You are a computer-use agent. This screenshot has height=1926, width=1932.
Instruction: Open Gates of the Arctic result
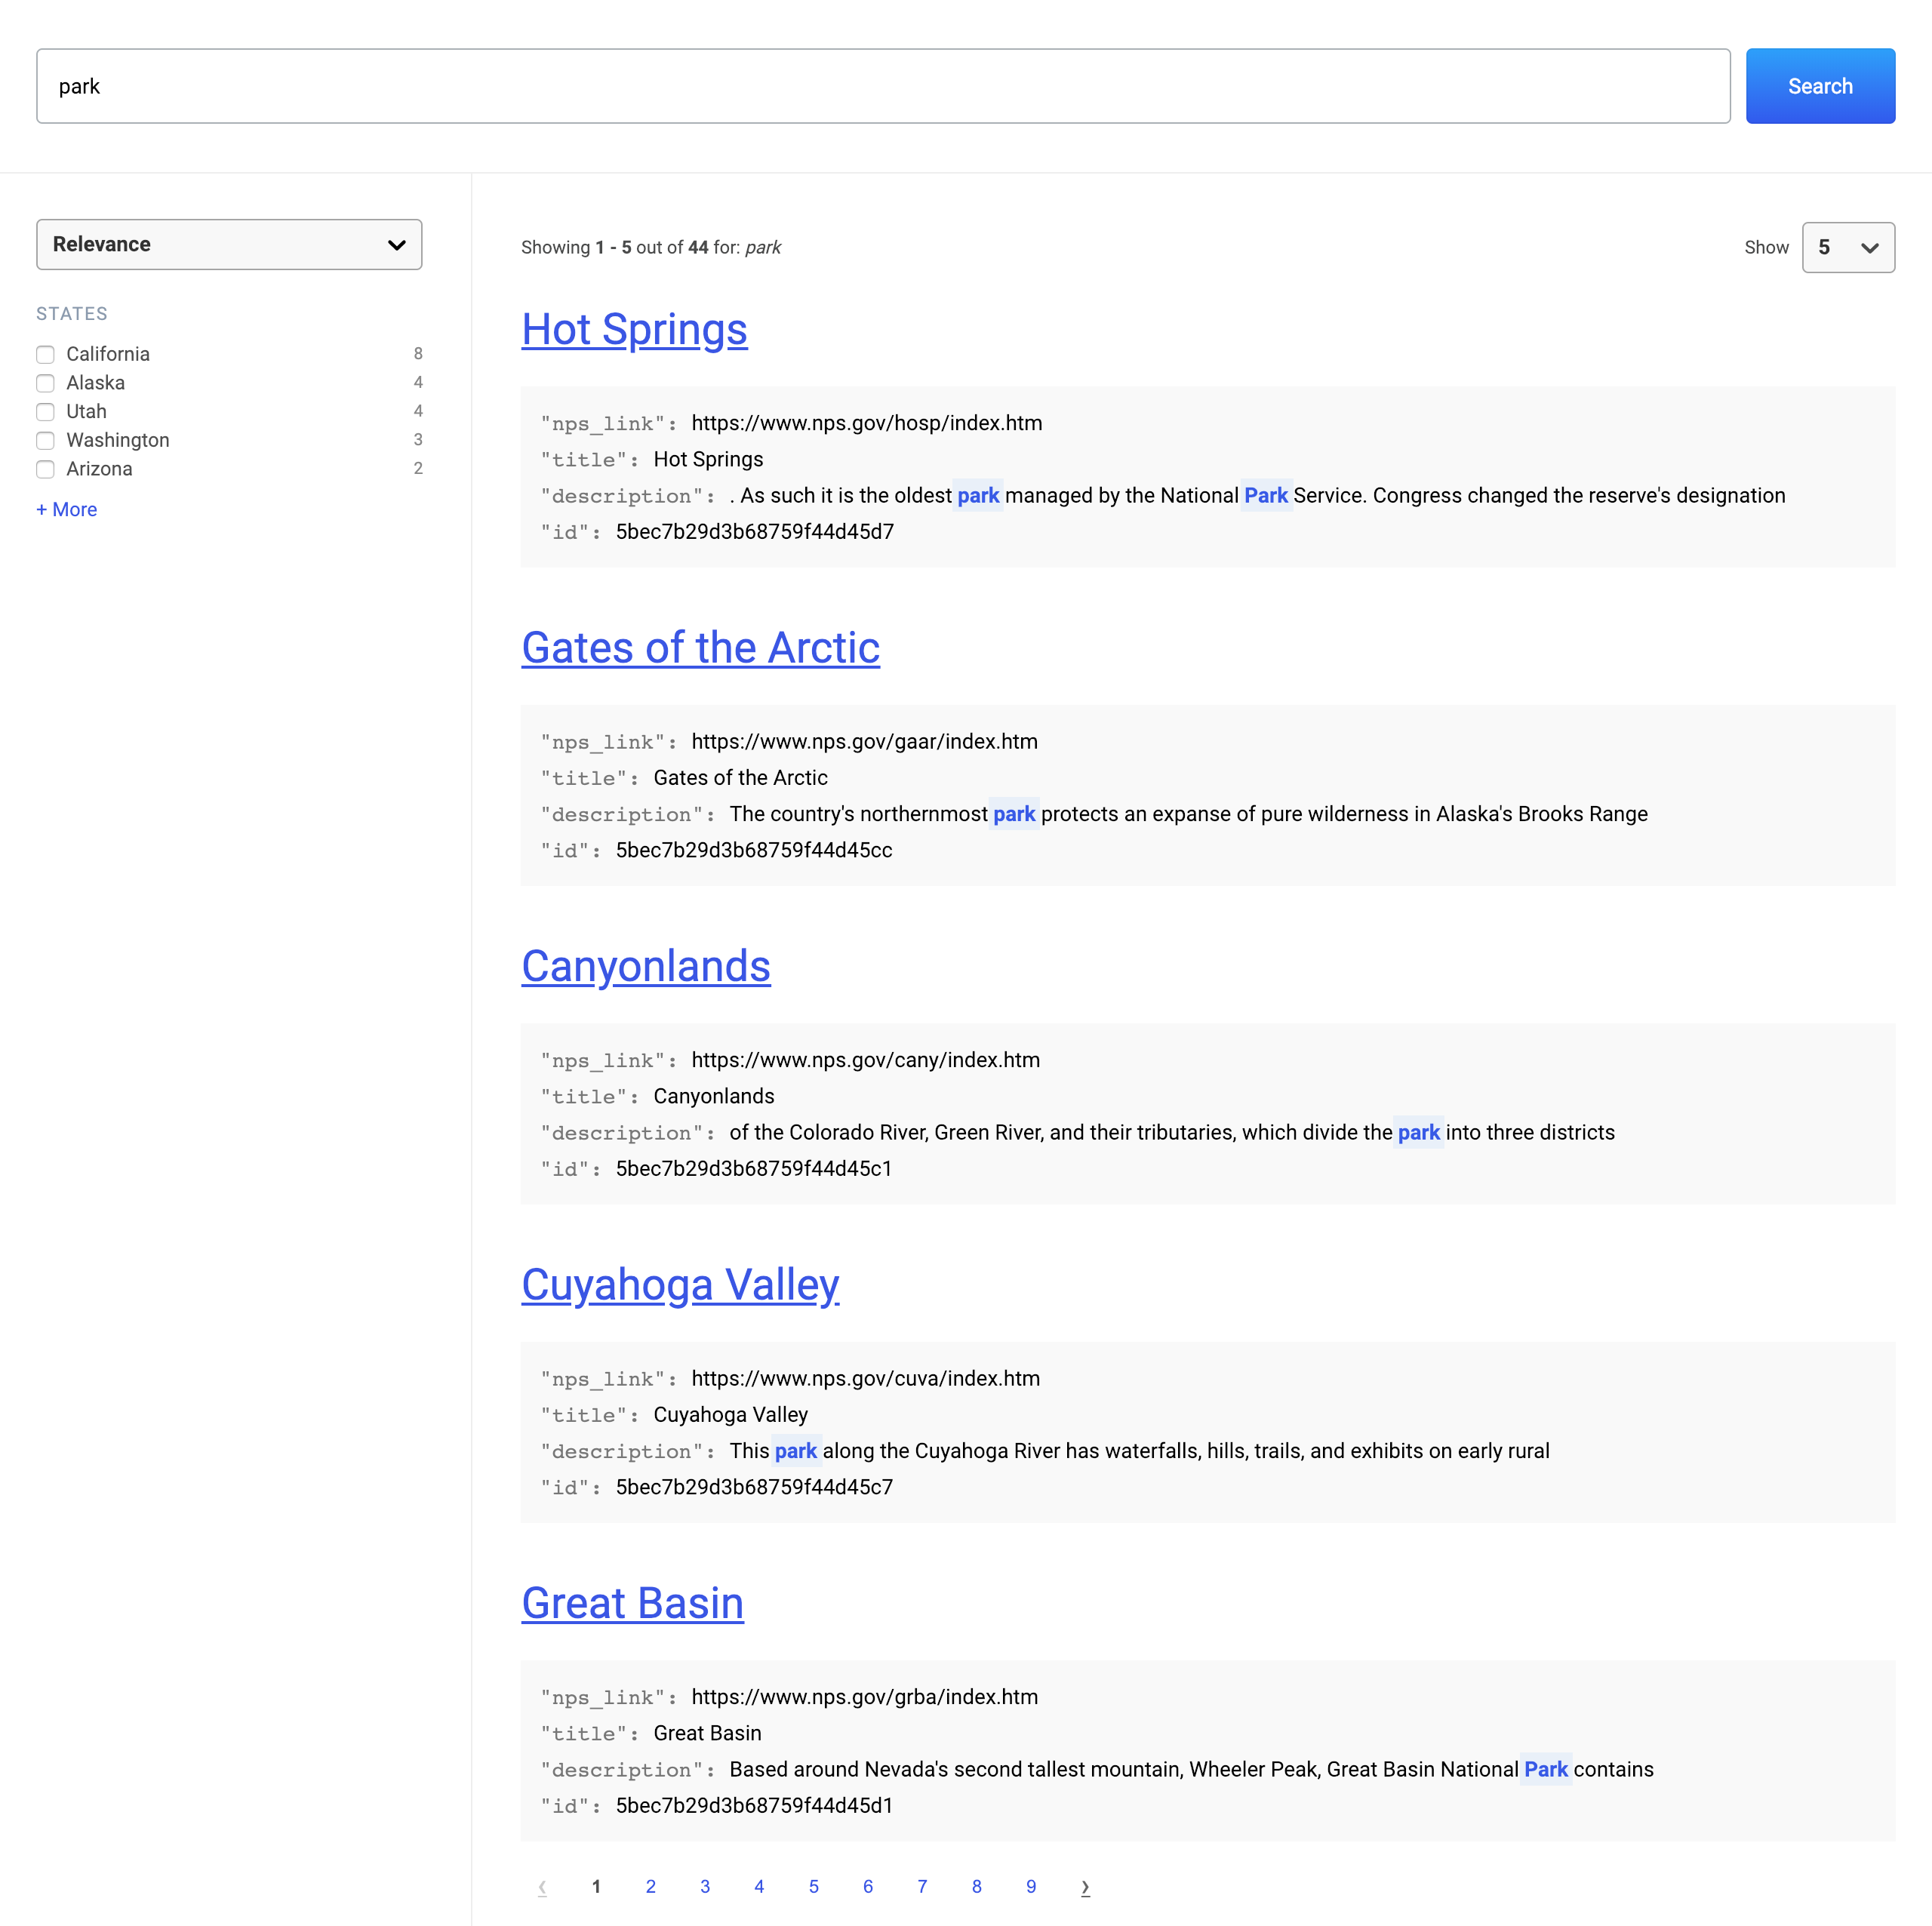(700, 648)
